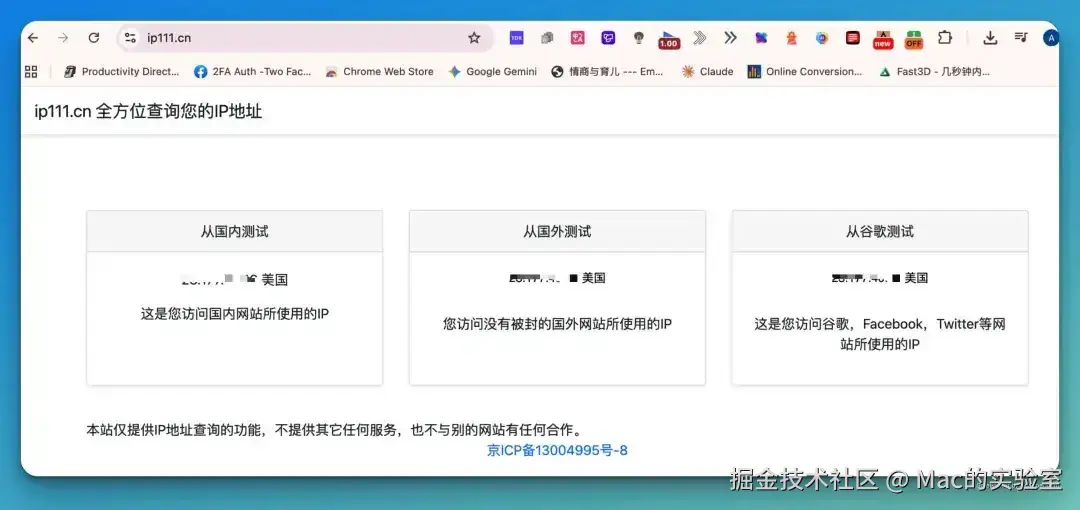Viewport: 1080px width, 510px height.
Task: Open the Fast3D bookmark
Action: (x=935, y=71)
